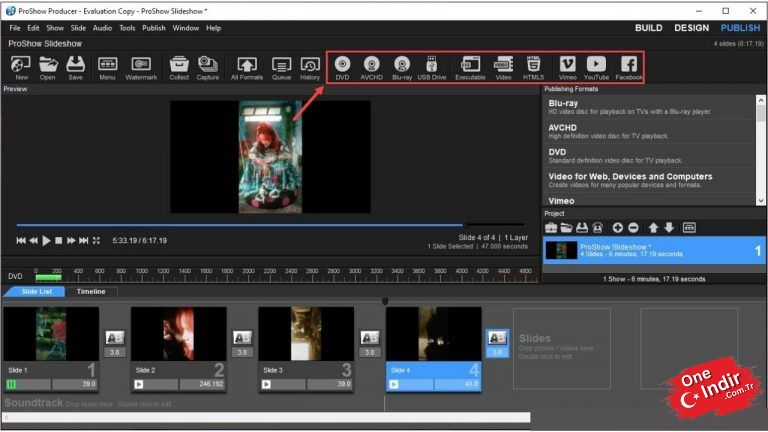Click the Collect toolbar icon
This screenshot has width=768, height=432.
pos(179,68)
